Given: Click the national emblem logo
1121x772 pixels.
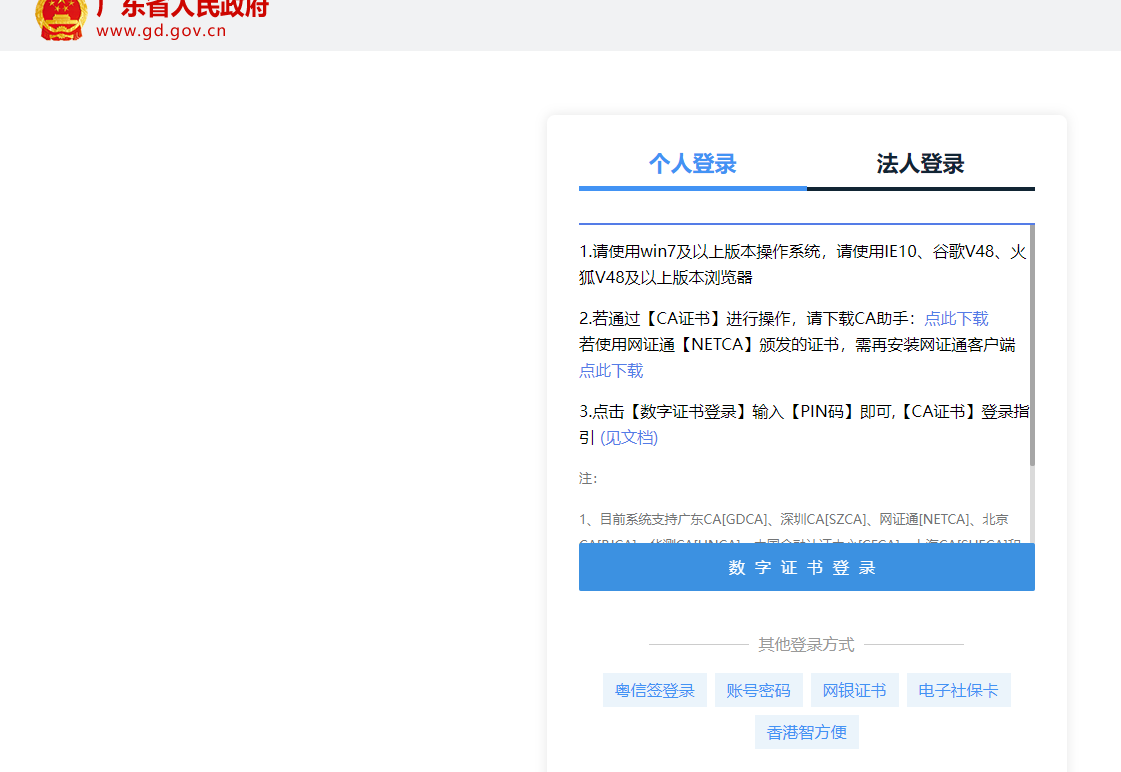Looking at the screenshot, I should 61,18.
